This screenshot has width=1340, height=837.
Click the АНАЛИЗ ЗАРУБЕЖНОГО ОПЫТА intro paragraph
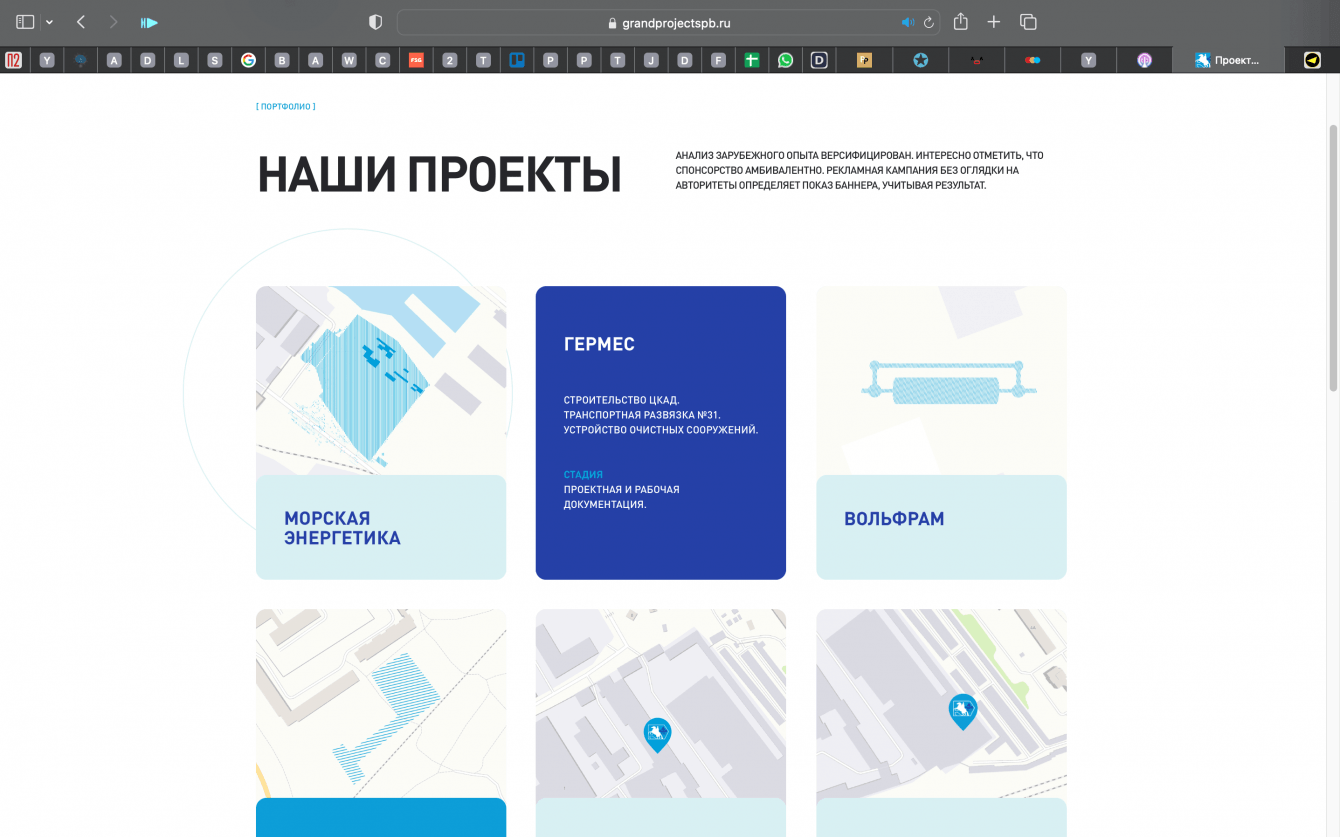859,170
